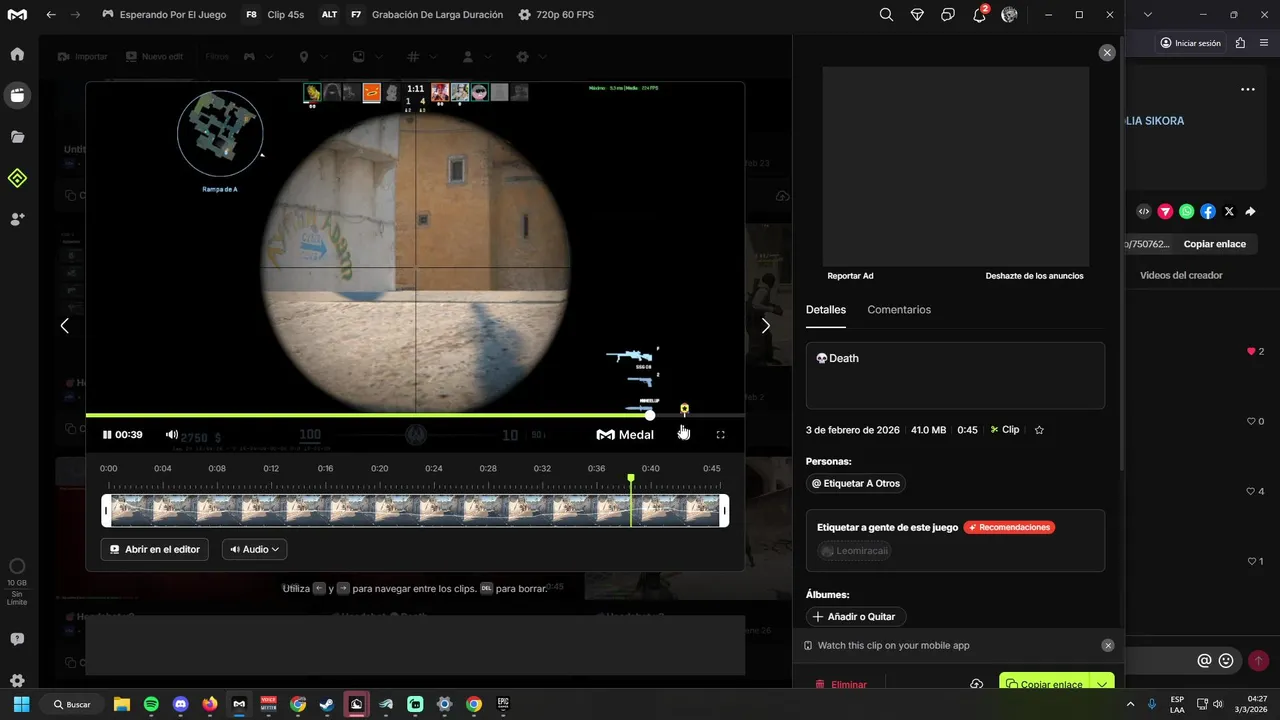Open the browser tab list chevron
1280x720 pixels.
(1148, 14)
